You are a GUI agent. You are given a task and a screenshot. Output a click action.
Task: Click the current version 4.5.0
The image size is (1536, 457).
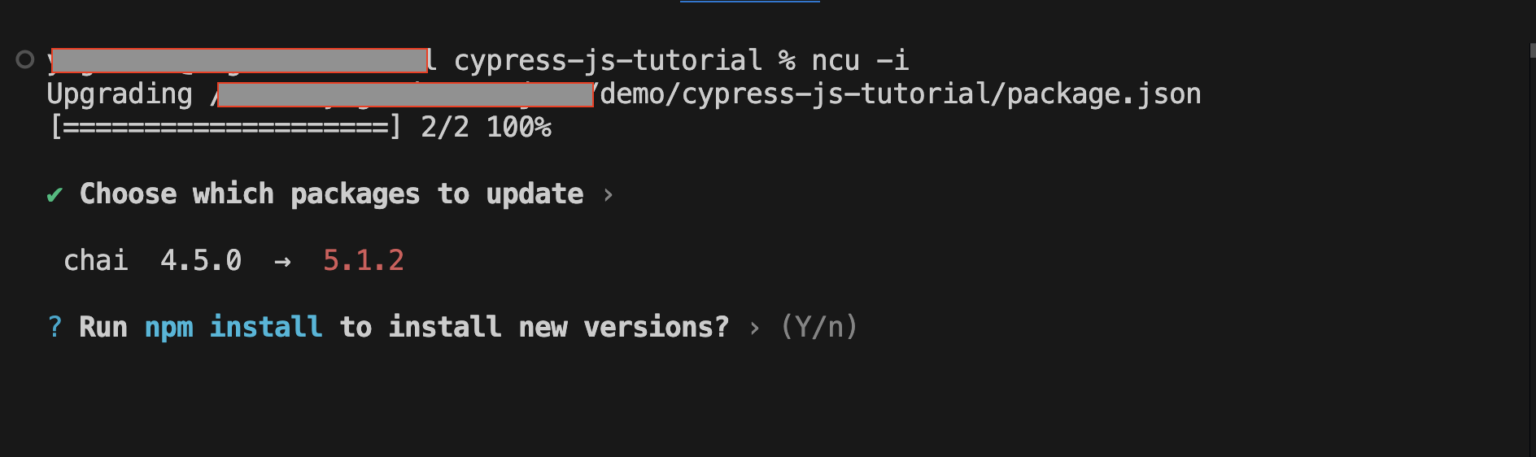click(x=201, y=261)
